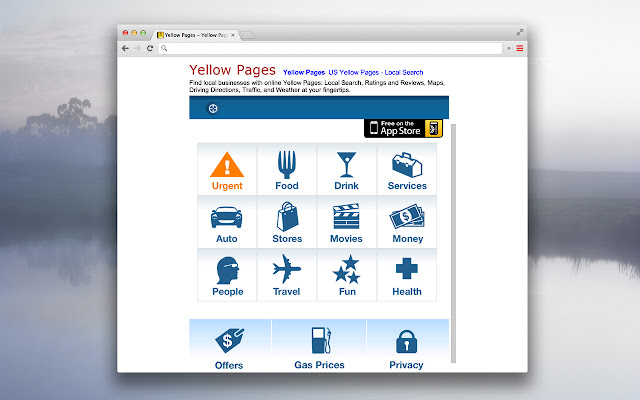Click the browser forward arrow
The image size is (640, 400).
point(138,48)
